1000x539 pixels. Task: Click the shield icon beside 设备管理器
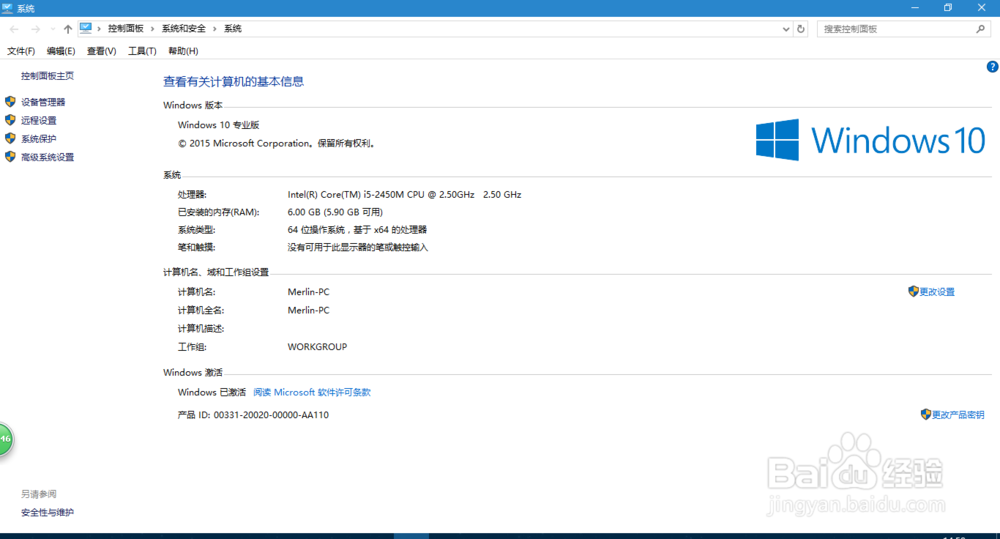(10, 101)
